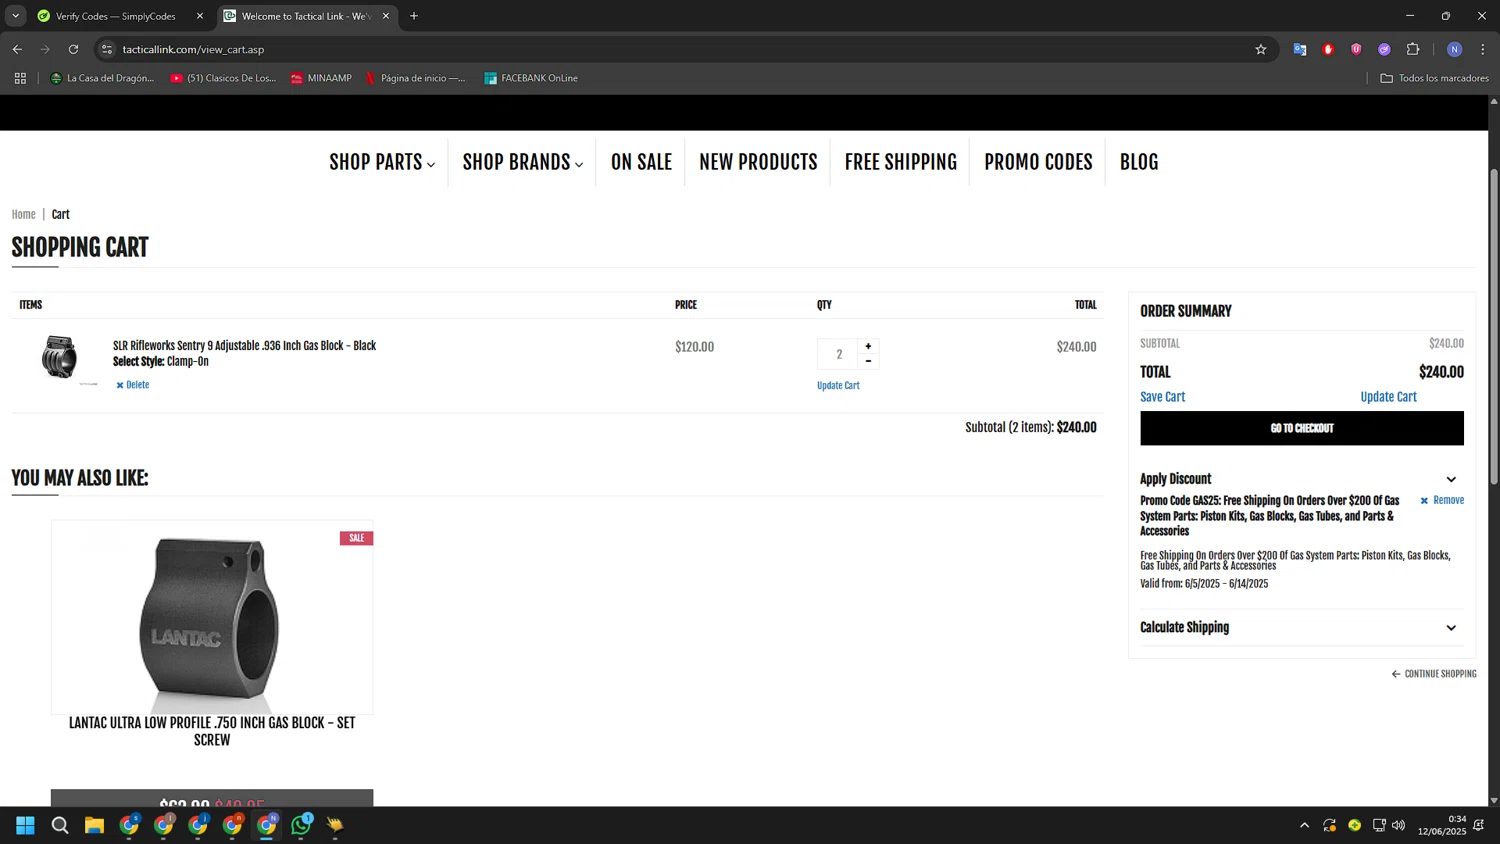Close the Tactical Link tab
This screenshot has width=1500, height=844.
386,16
